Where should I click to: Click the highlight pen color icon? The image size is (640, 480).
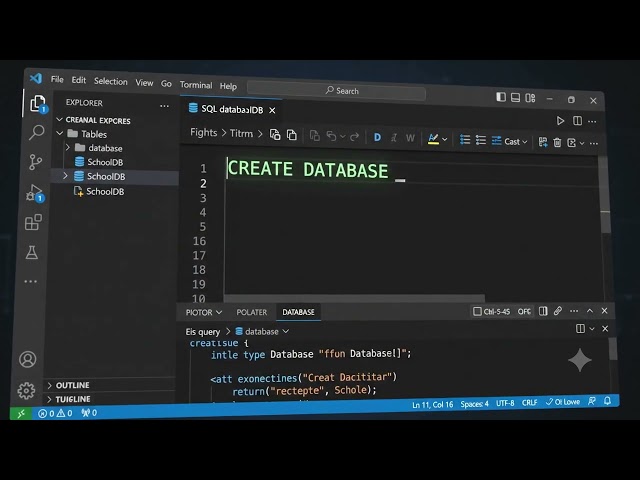click(433, 139)
